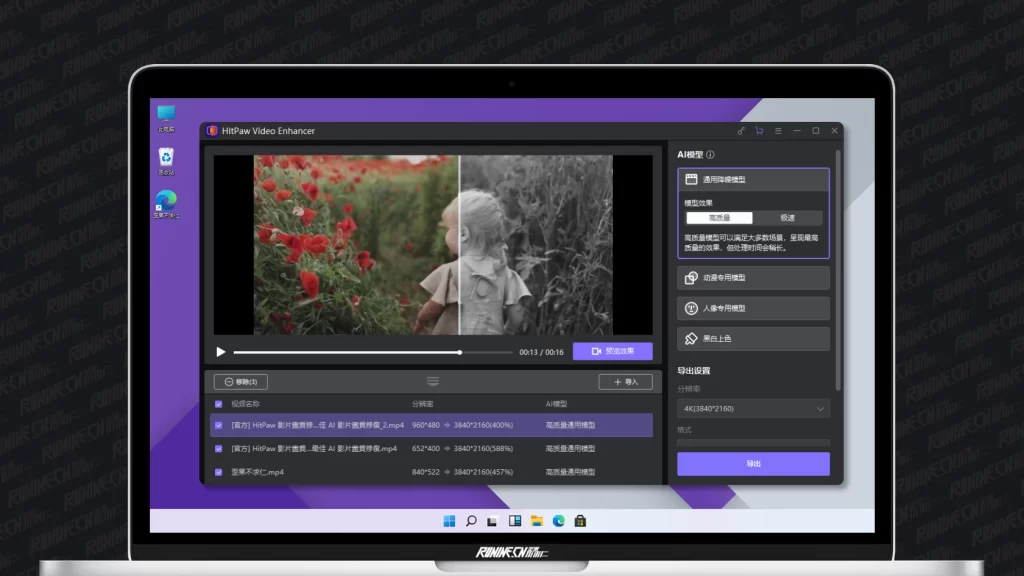Uncheck the 960*480 video file checkbox
Screen dimensions: 1024x576
point(219,425)
